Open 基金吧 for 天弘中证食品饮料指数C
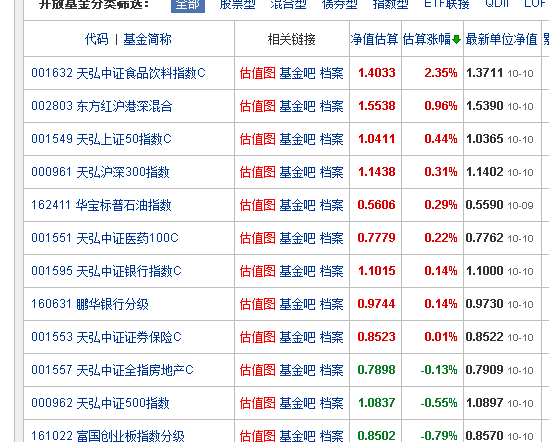 [x=298, y=73]
